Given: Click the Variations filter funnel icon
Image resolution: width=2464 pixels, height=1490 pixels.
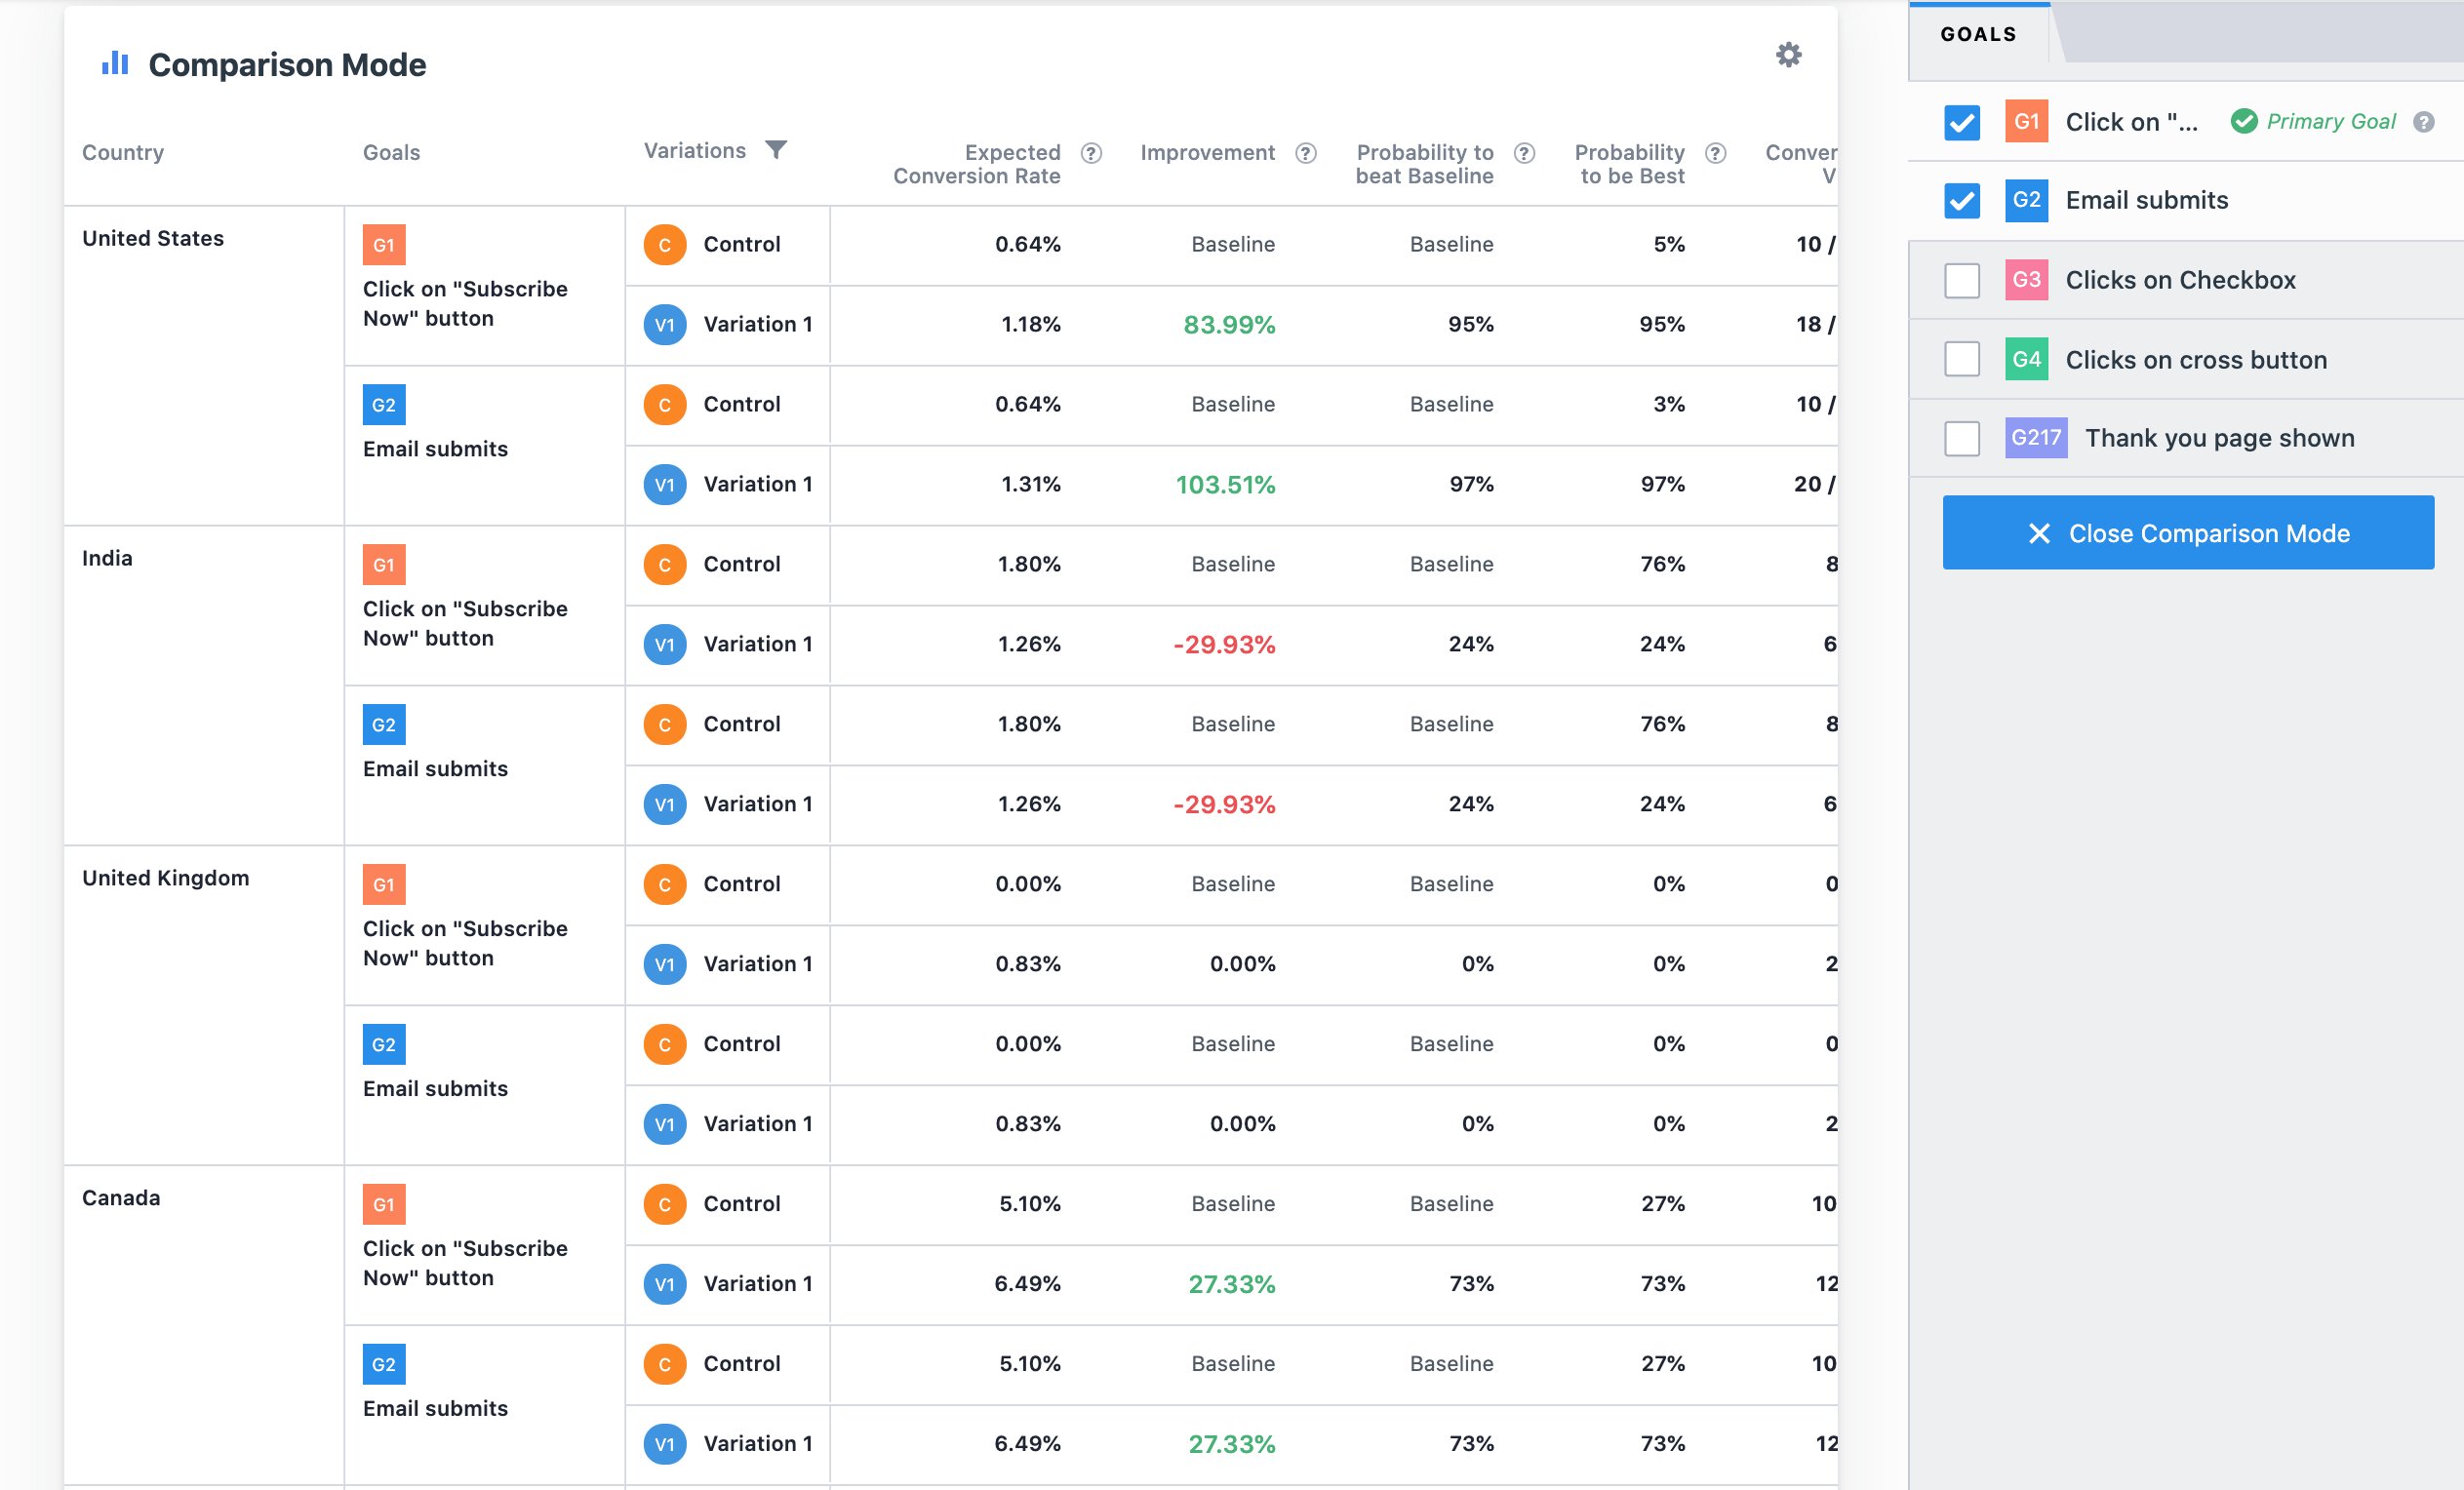Looking at the screenshot, I should pyautogui.click(x=776, y=150).
